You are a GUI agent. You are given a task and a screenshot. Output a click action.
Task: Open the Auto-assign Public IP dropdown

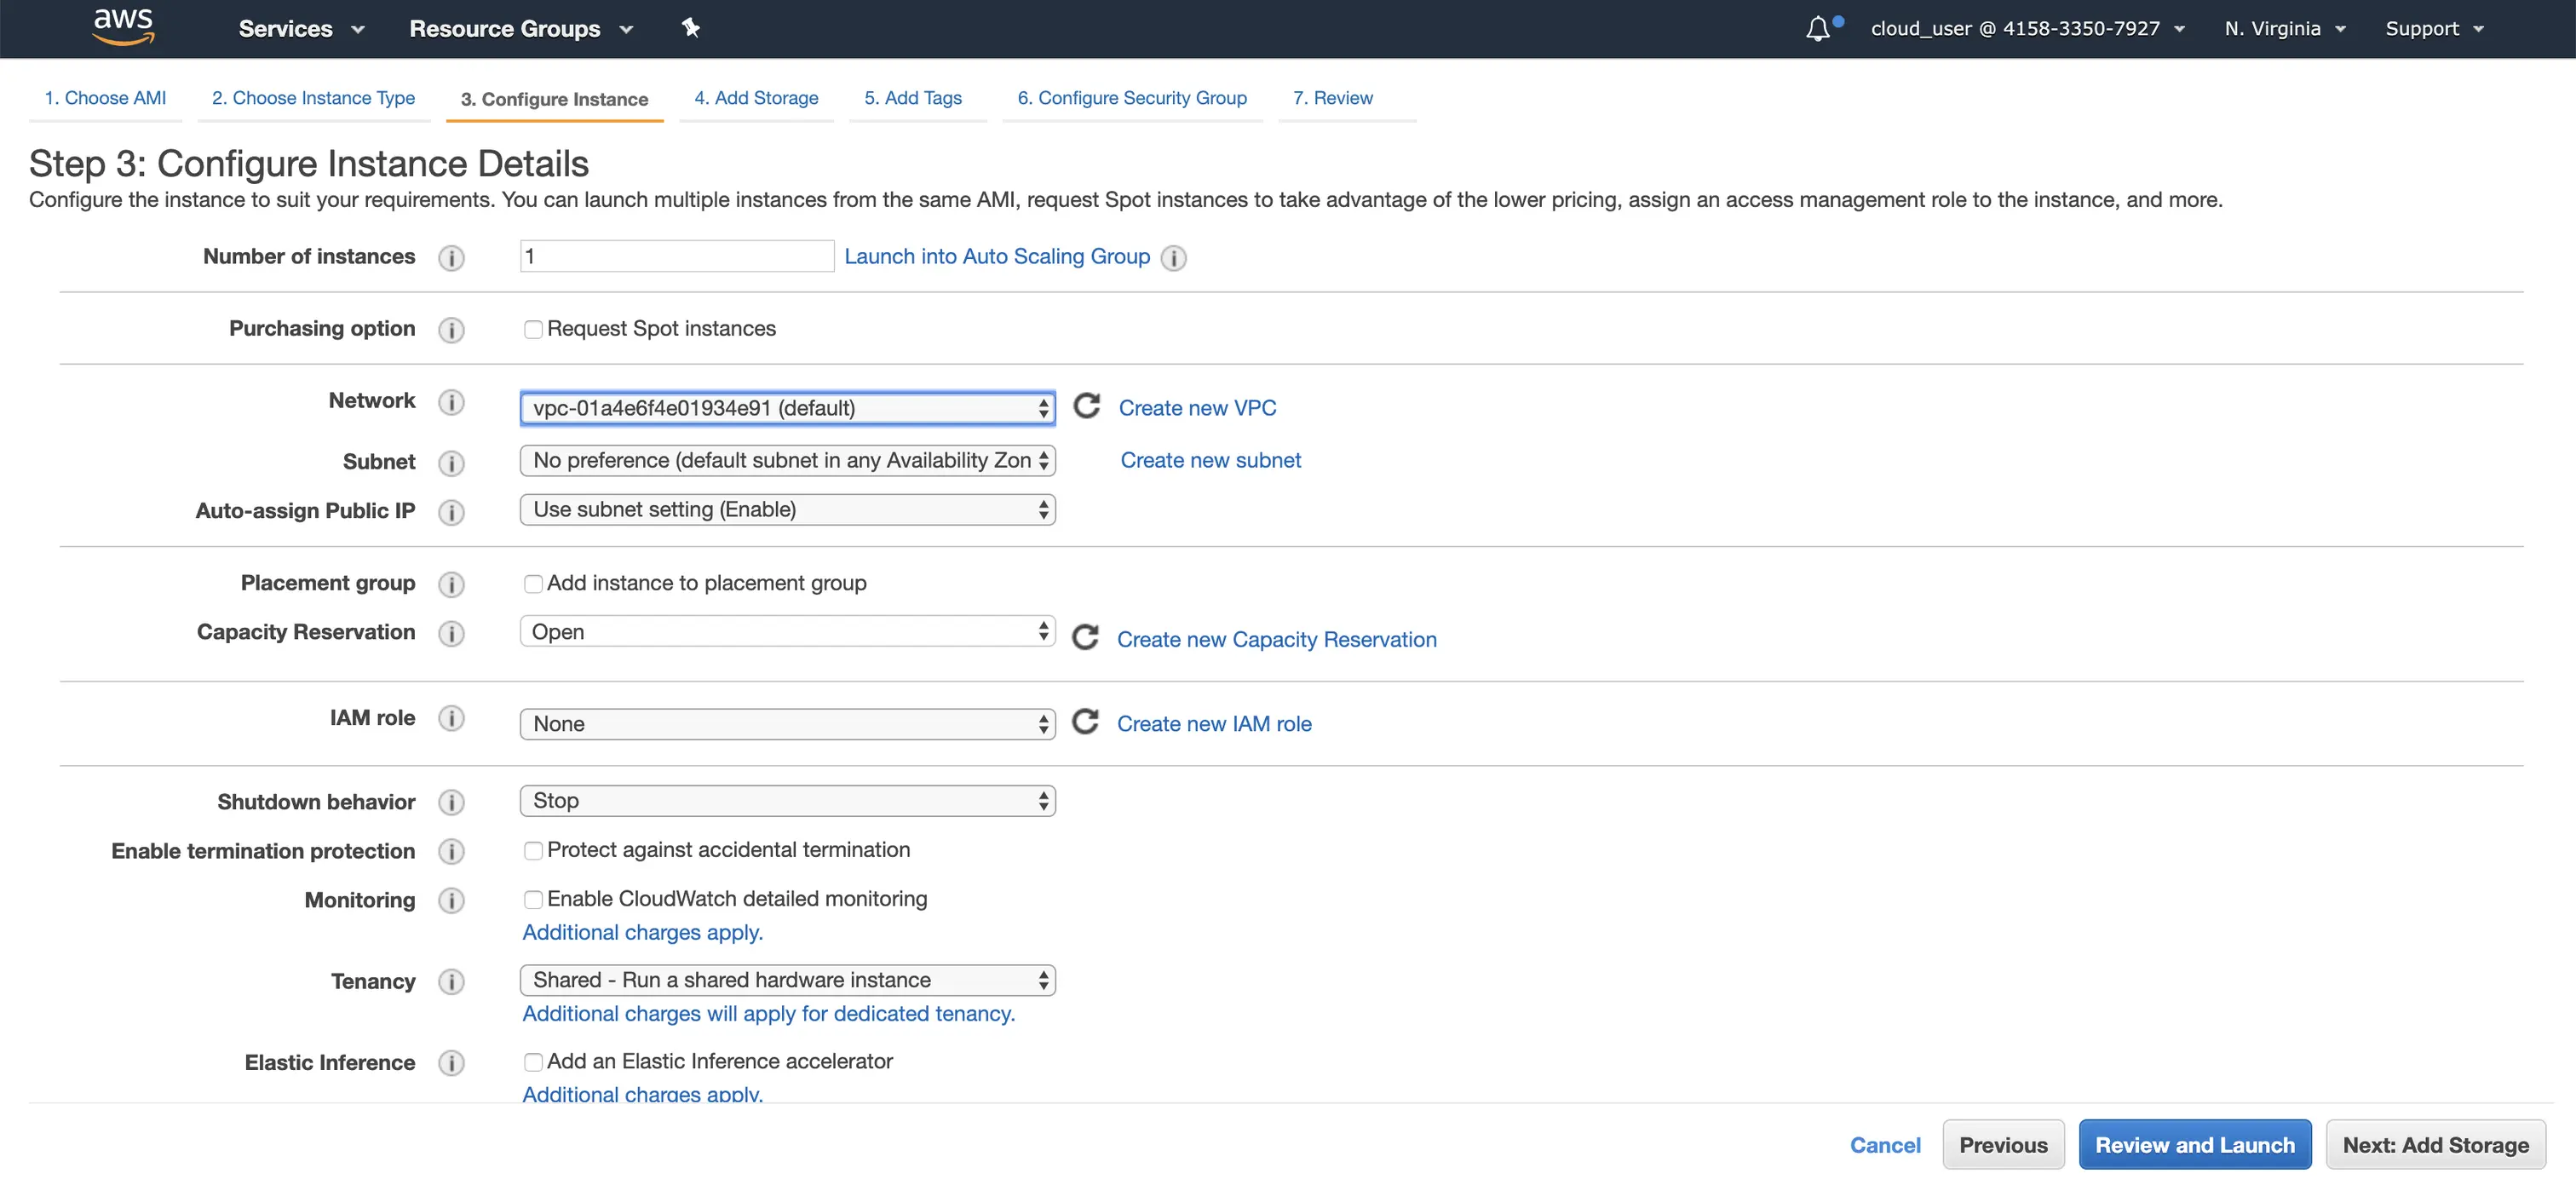point(787,509)
